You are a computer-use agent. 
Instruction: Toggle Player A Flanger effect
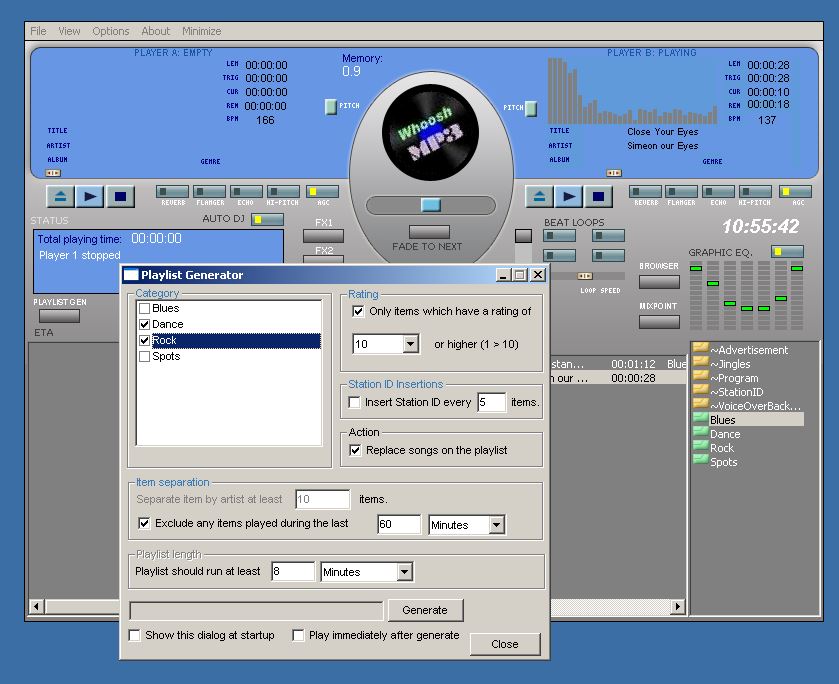click(209, 192)
